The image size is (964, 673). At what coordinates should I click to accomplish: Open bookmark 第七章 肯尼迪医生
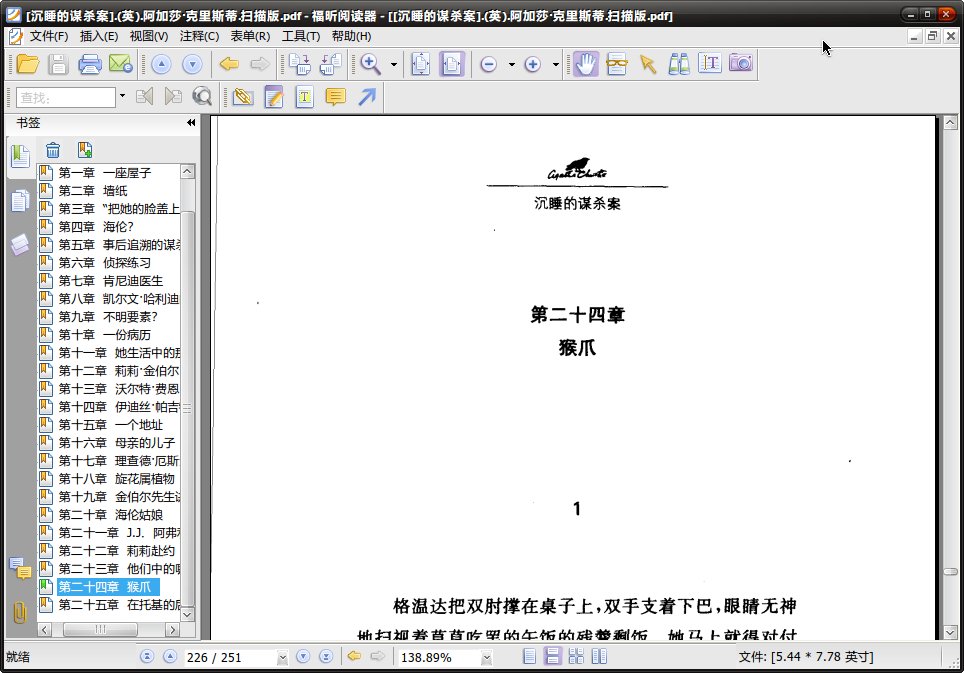[111, 281]
